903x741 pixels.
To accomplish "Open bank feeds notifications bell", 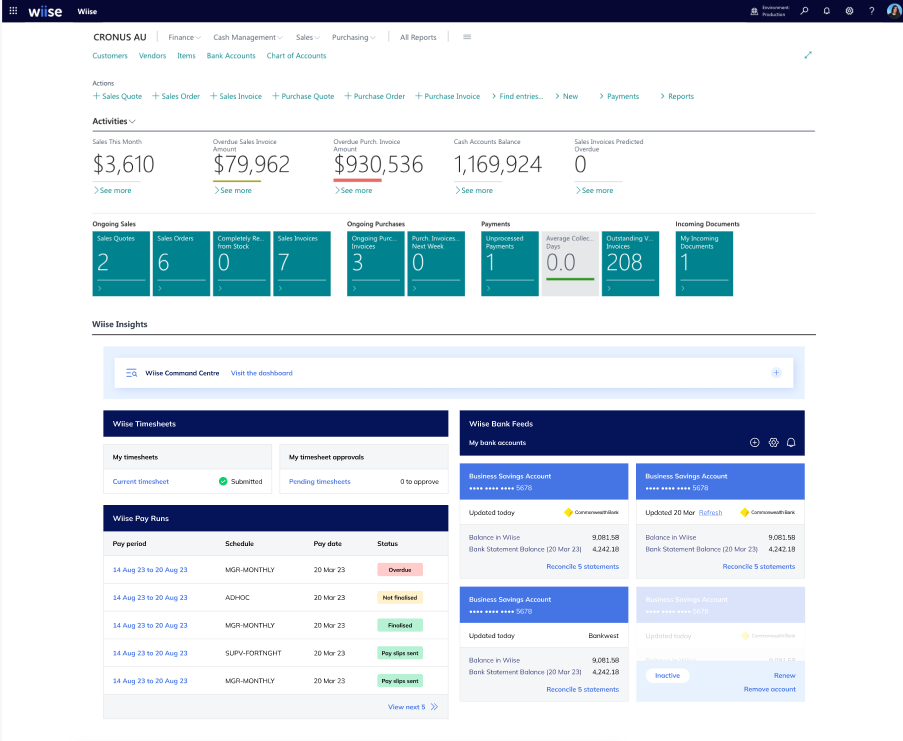I will coord(791,442).
